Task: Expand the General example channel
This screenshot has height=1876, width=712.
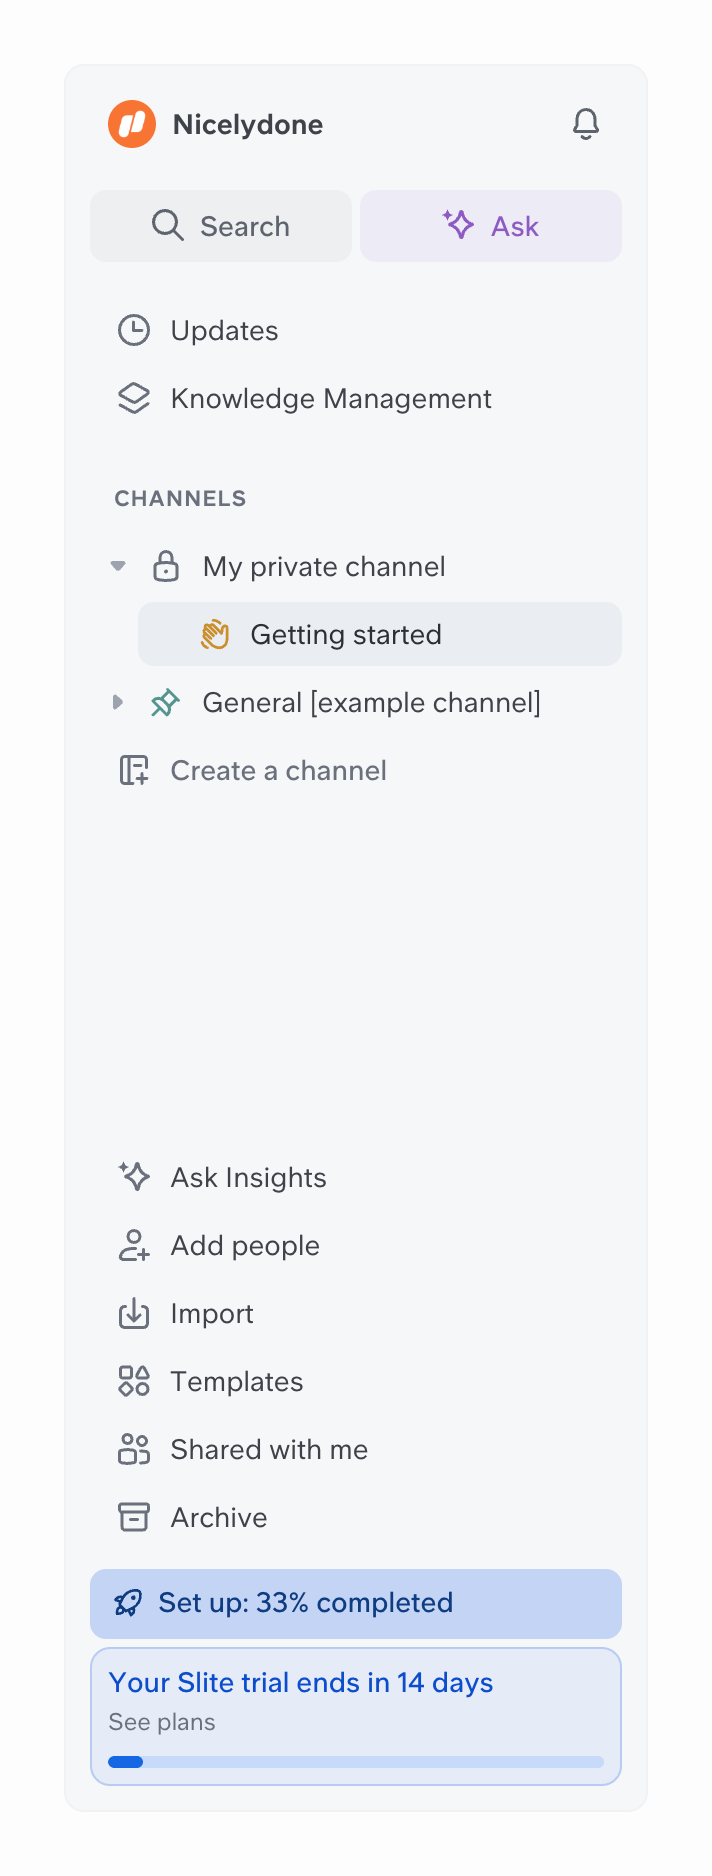Action: coord(118,702)
